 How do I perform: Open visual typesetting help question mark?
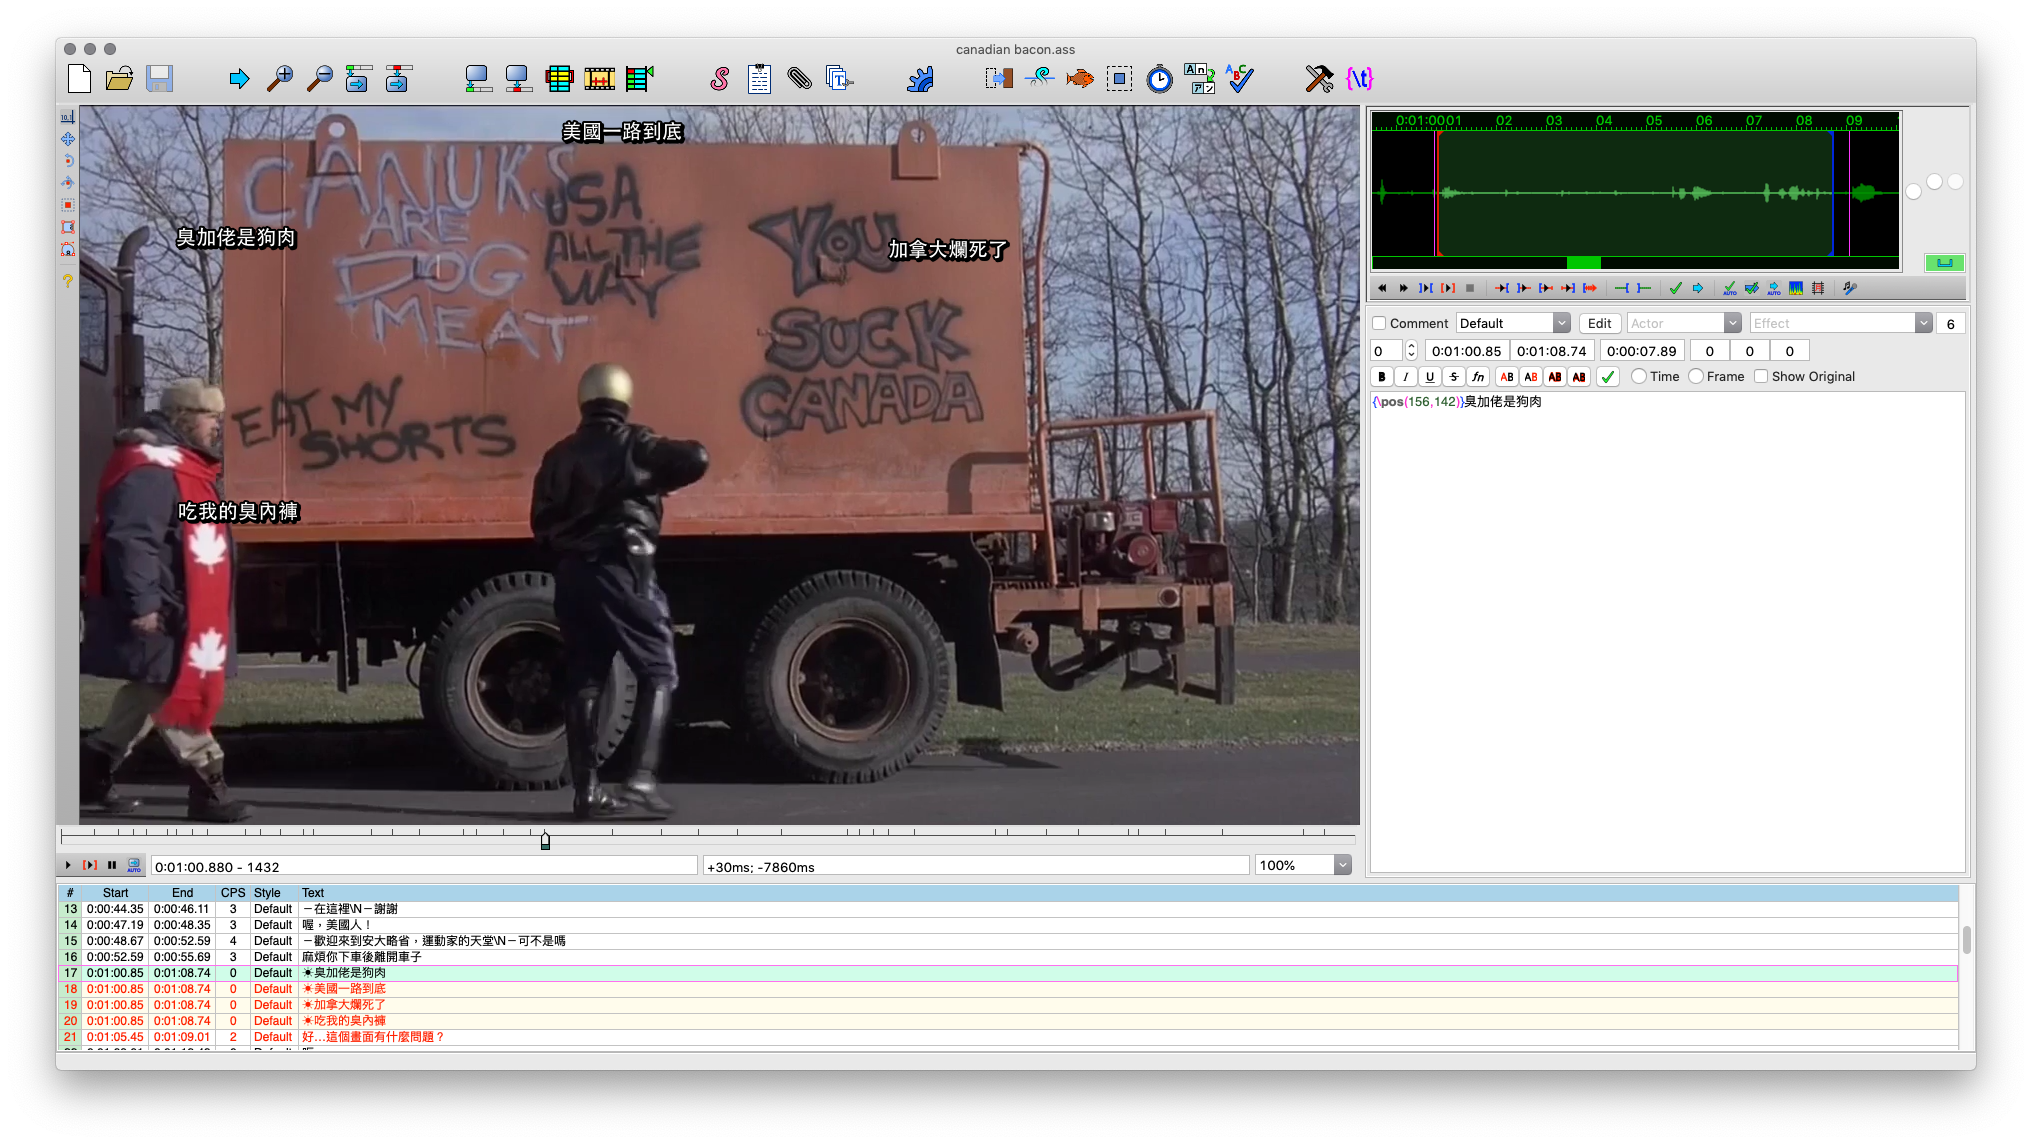67,281
